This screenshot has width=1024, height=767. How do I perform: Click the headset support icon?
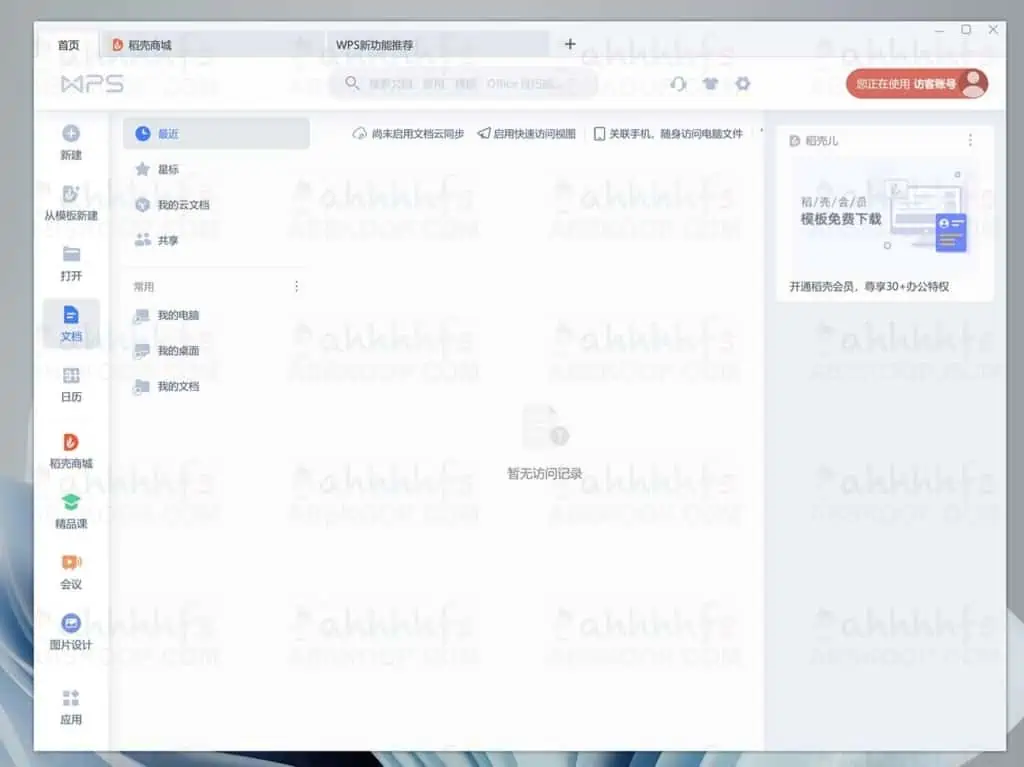point(678,84)
